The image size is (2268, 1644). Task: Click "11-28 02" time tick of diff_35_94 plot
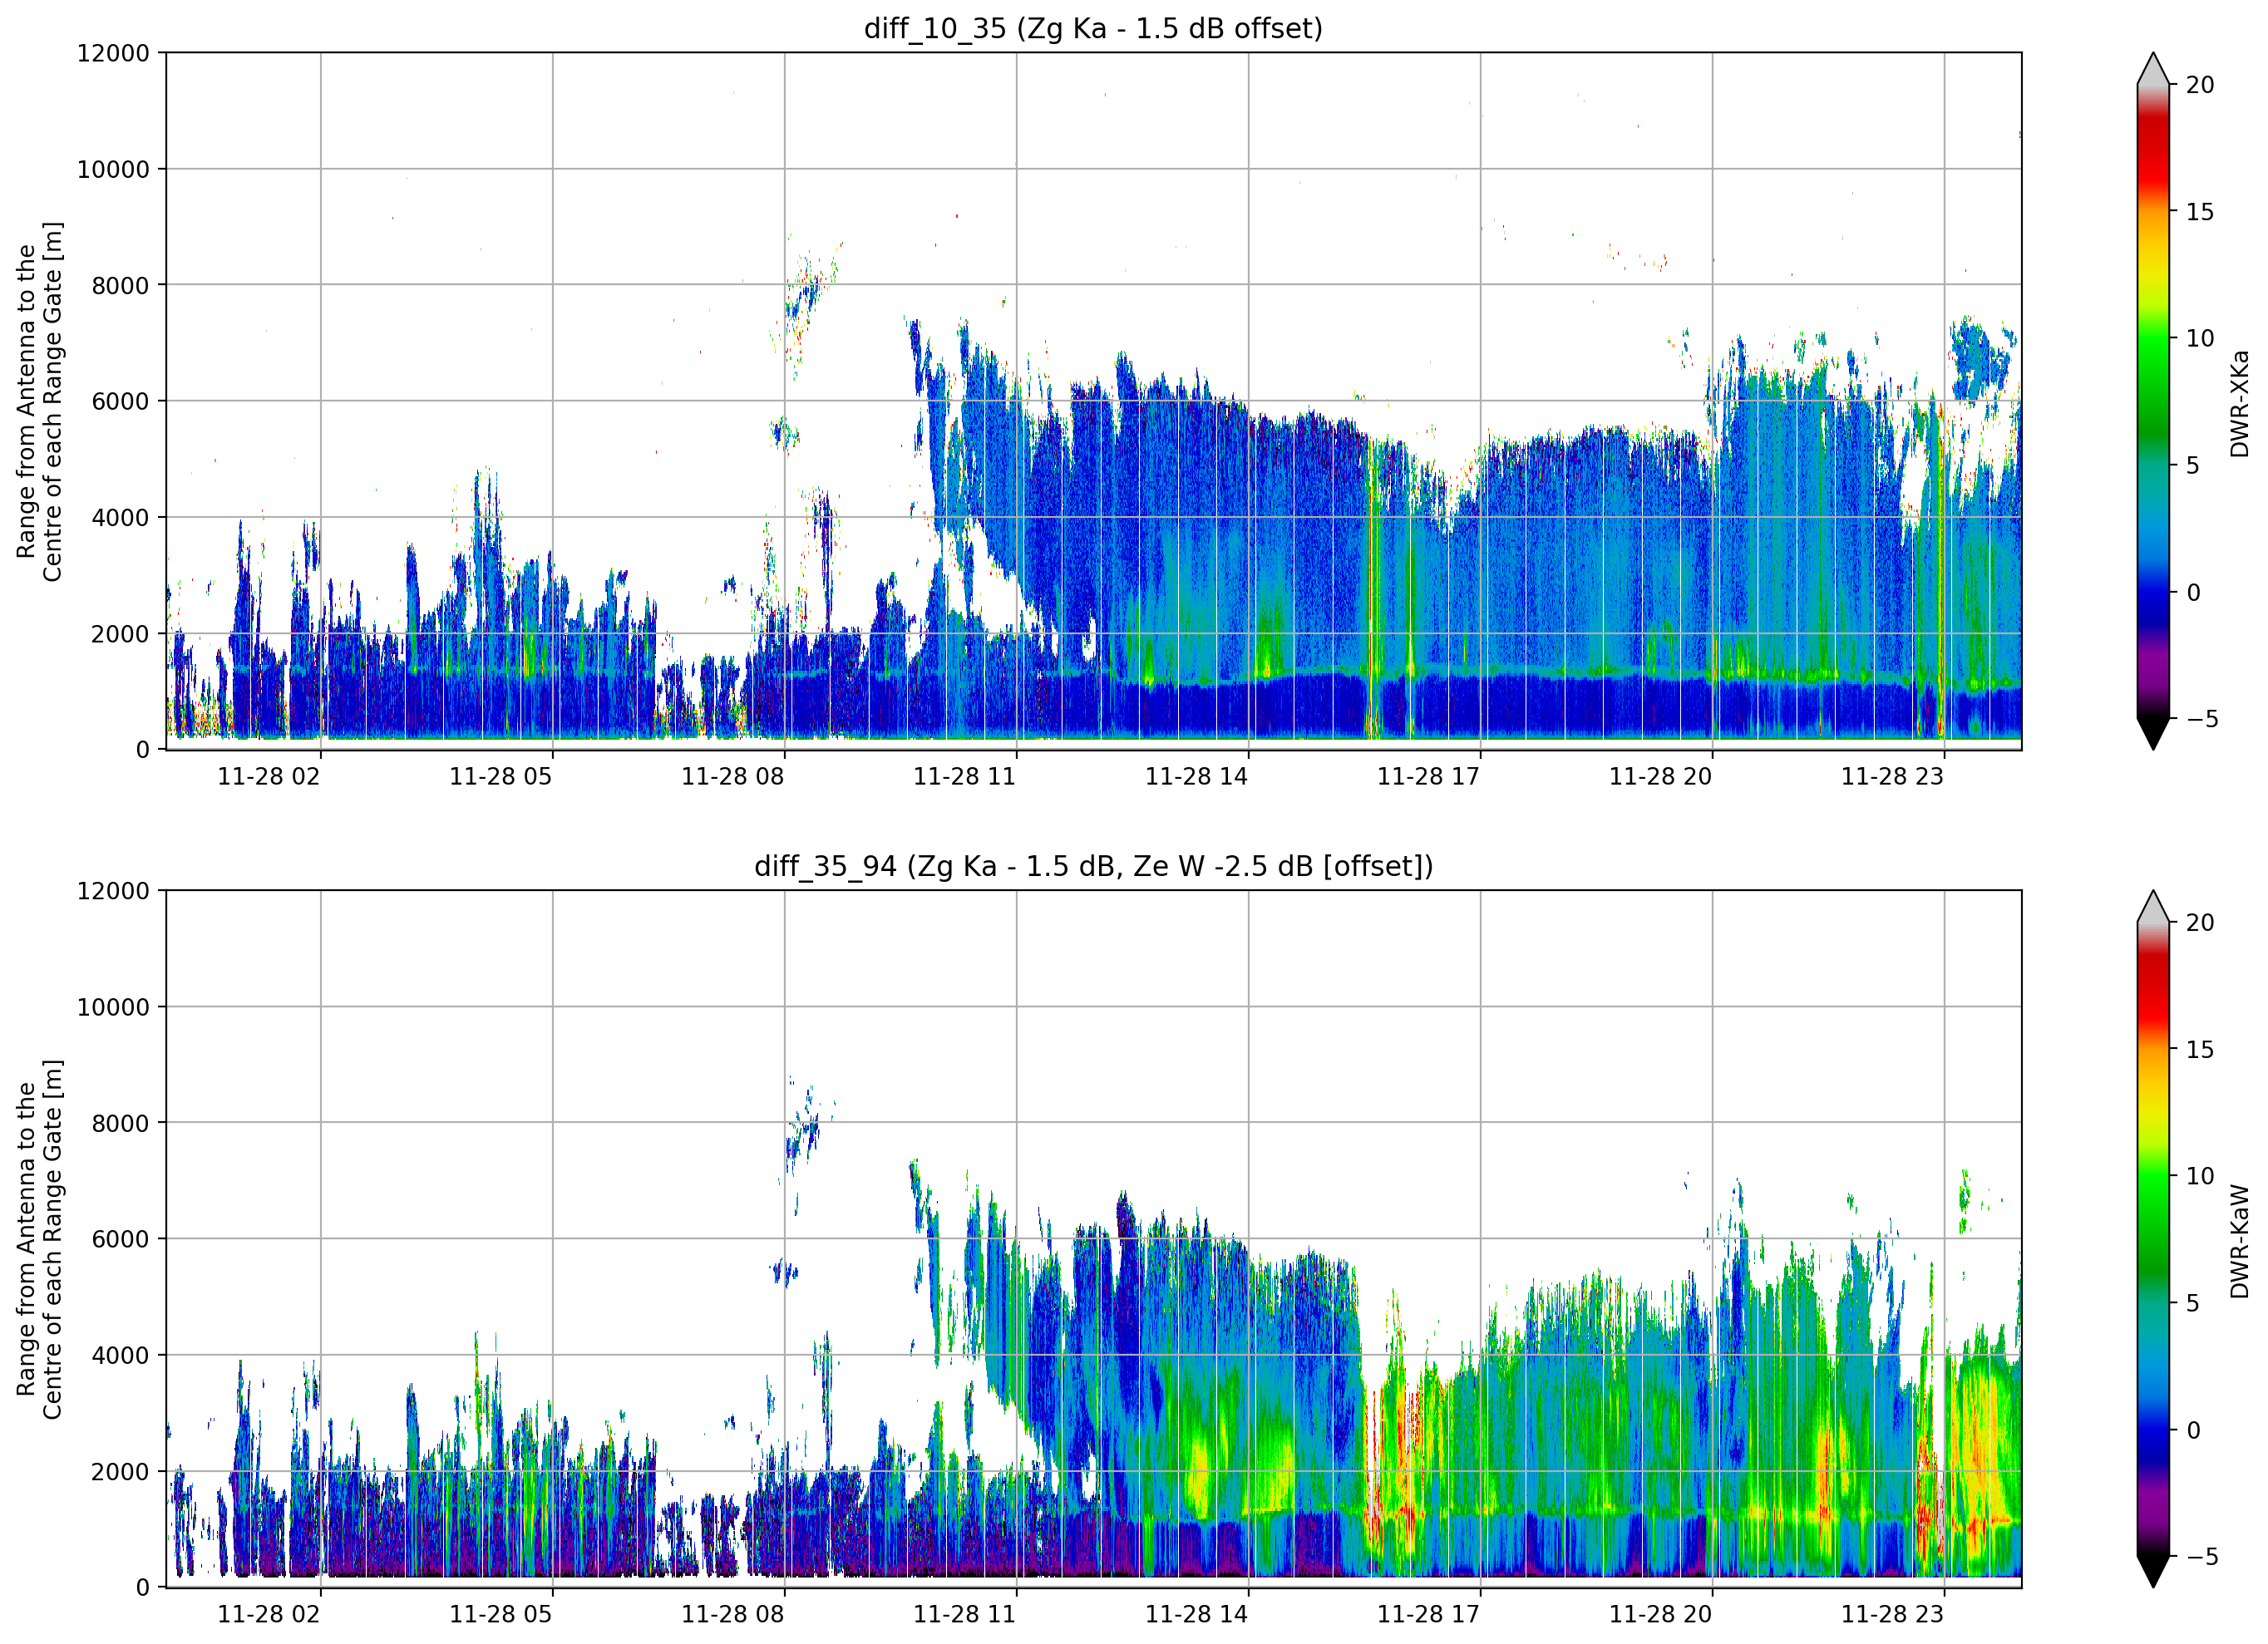point(269,1615)
